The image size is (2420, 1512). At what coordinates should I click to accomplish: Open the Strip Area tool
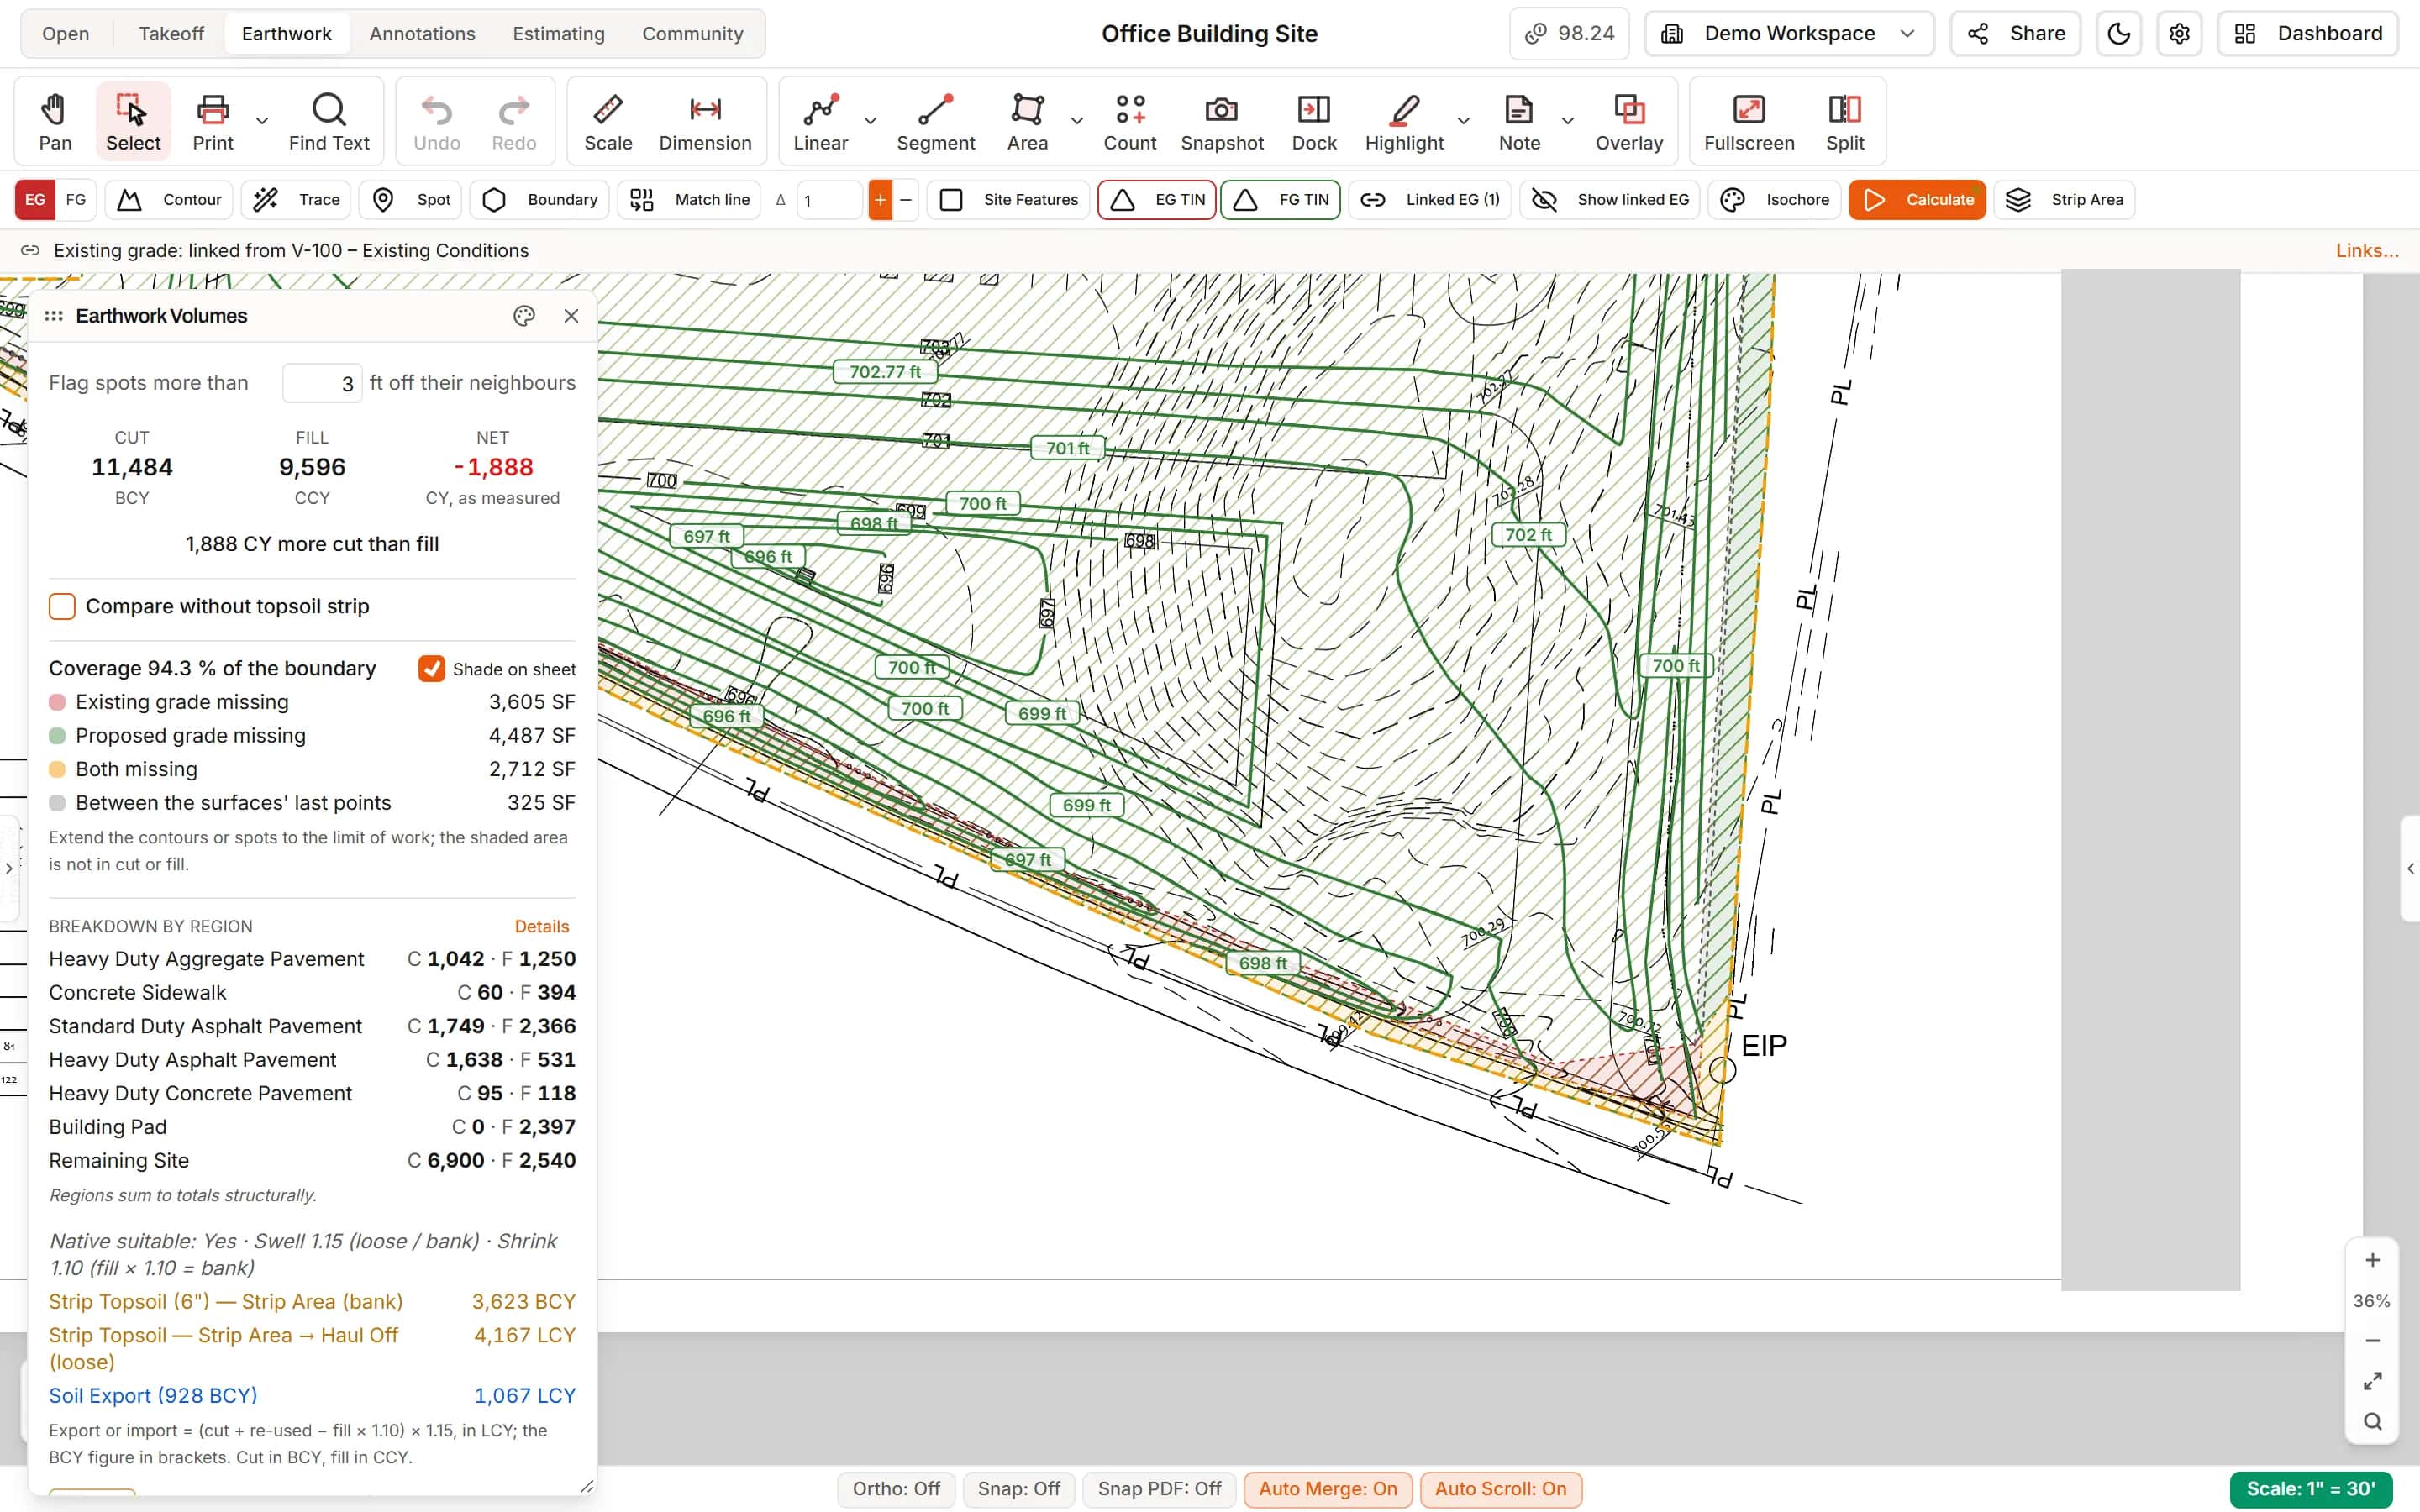click(2065, 200)
